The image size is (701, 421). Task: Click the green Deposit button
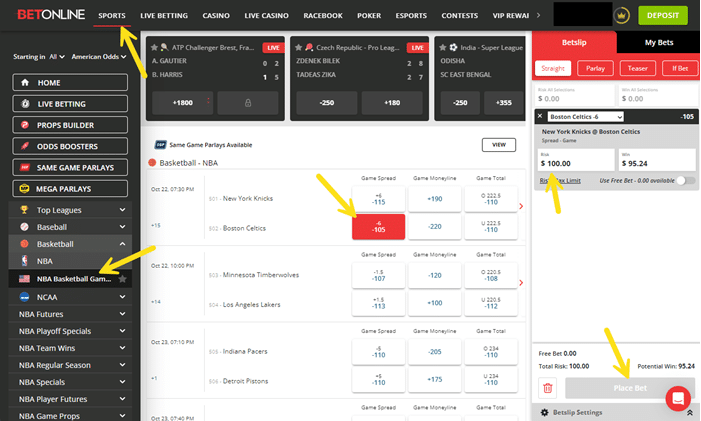pyautogui.click(x=663, y=16)
